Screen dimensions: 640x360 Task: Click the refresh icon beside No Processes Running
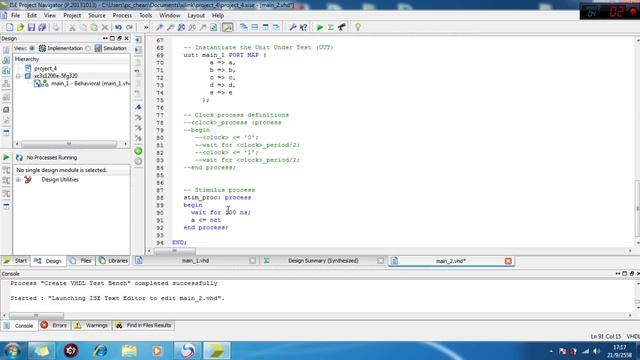click(19, 158)
